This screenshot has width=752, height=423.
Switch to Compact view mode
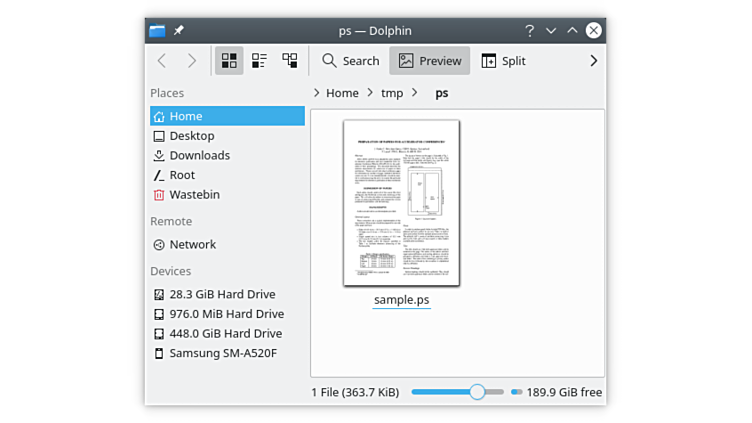(259, 61)
